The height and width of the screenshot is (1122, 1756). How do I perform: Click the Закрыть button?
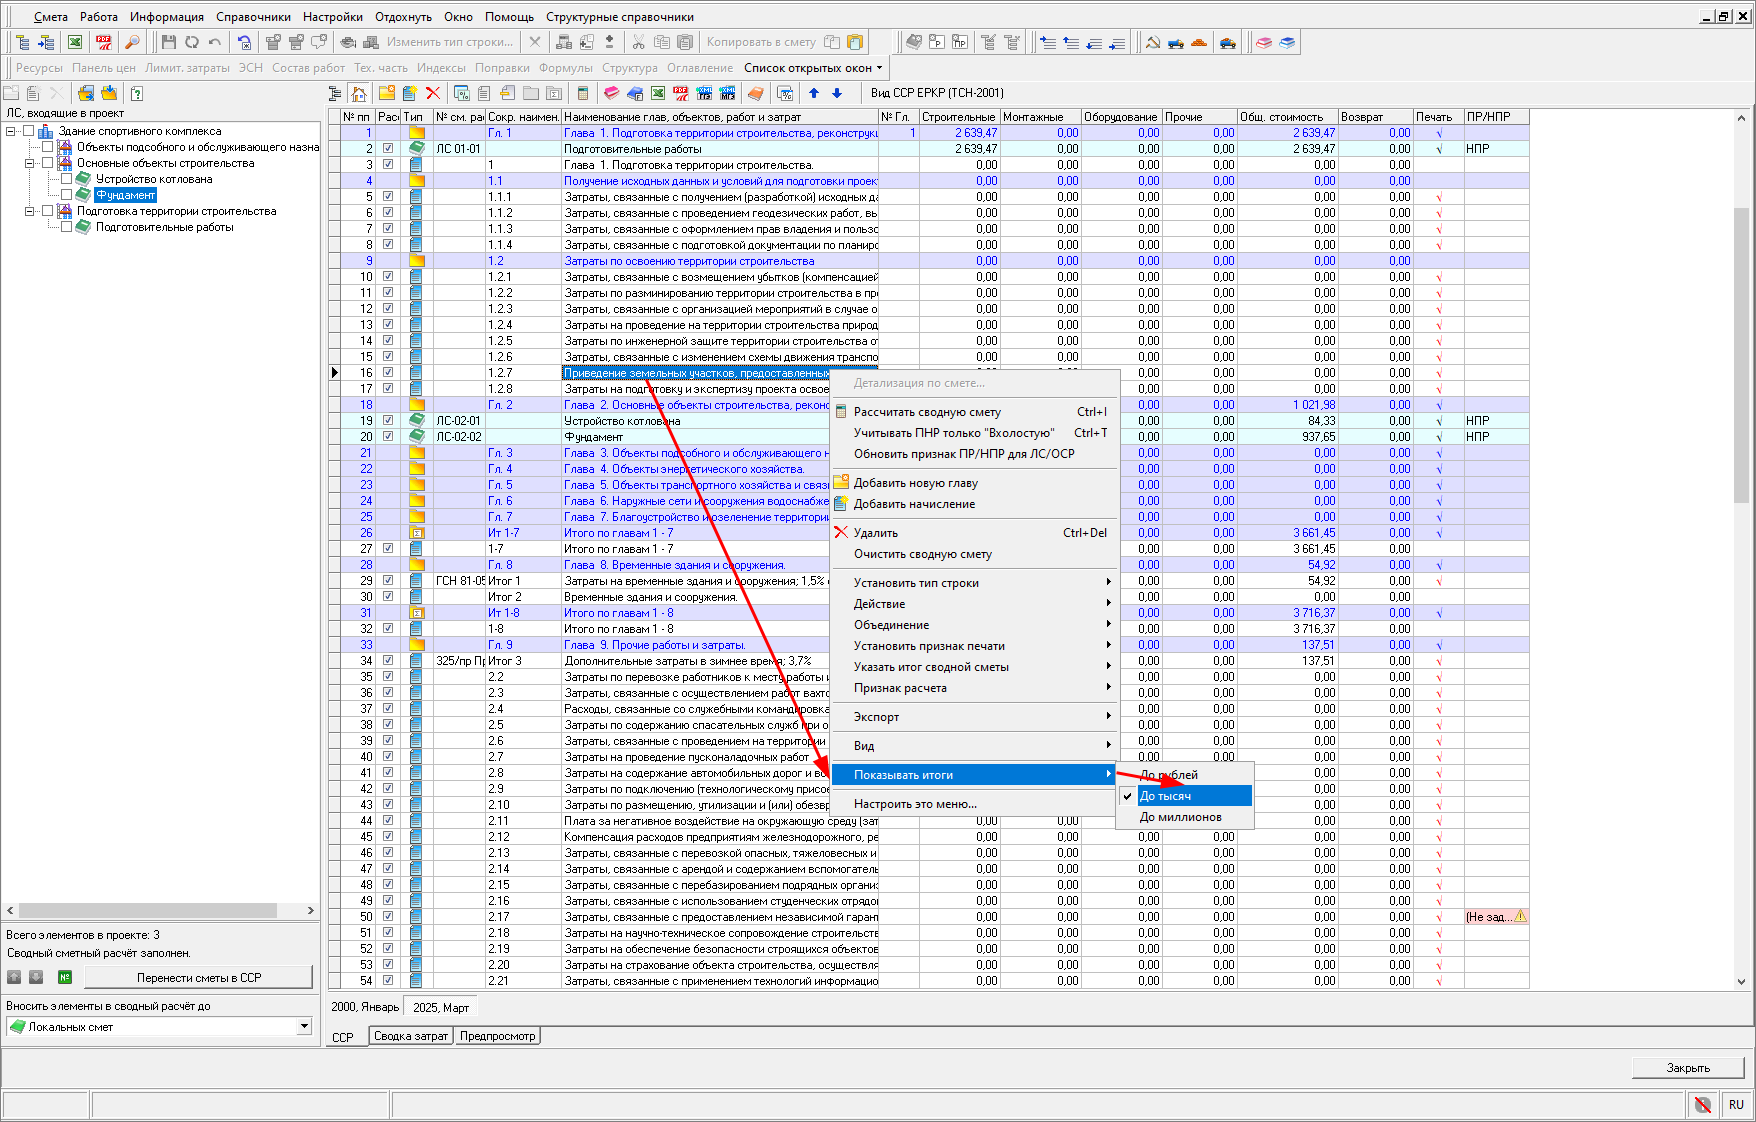coord(1687,1068)
